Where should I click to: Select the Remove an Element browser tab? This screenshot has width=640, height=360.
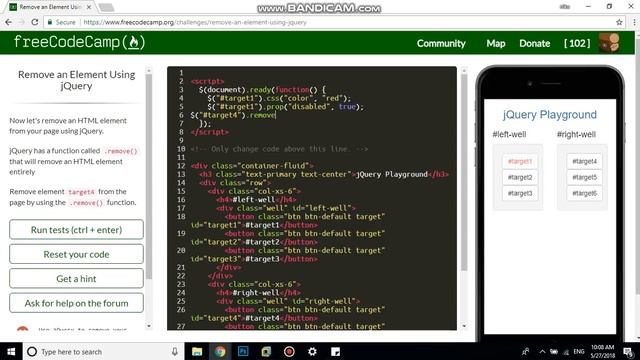(x=51, y=7)
